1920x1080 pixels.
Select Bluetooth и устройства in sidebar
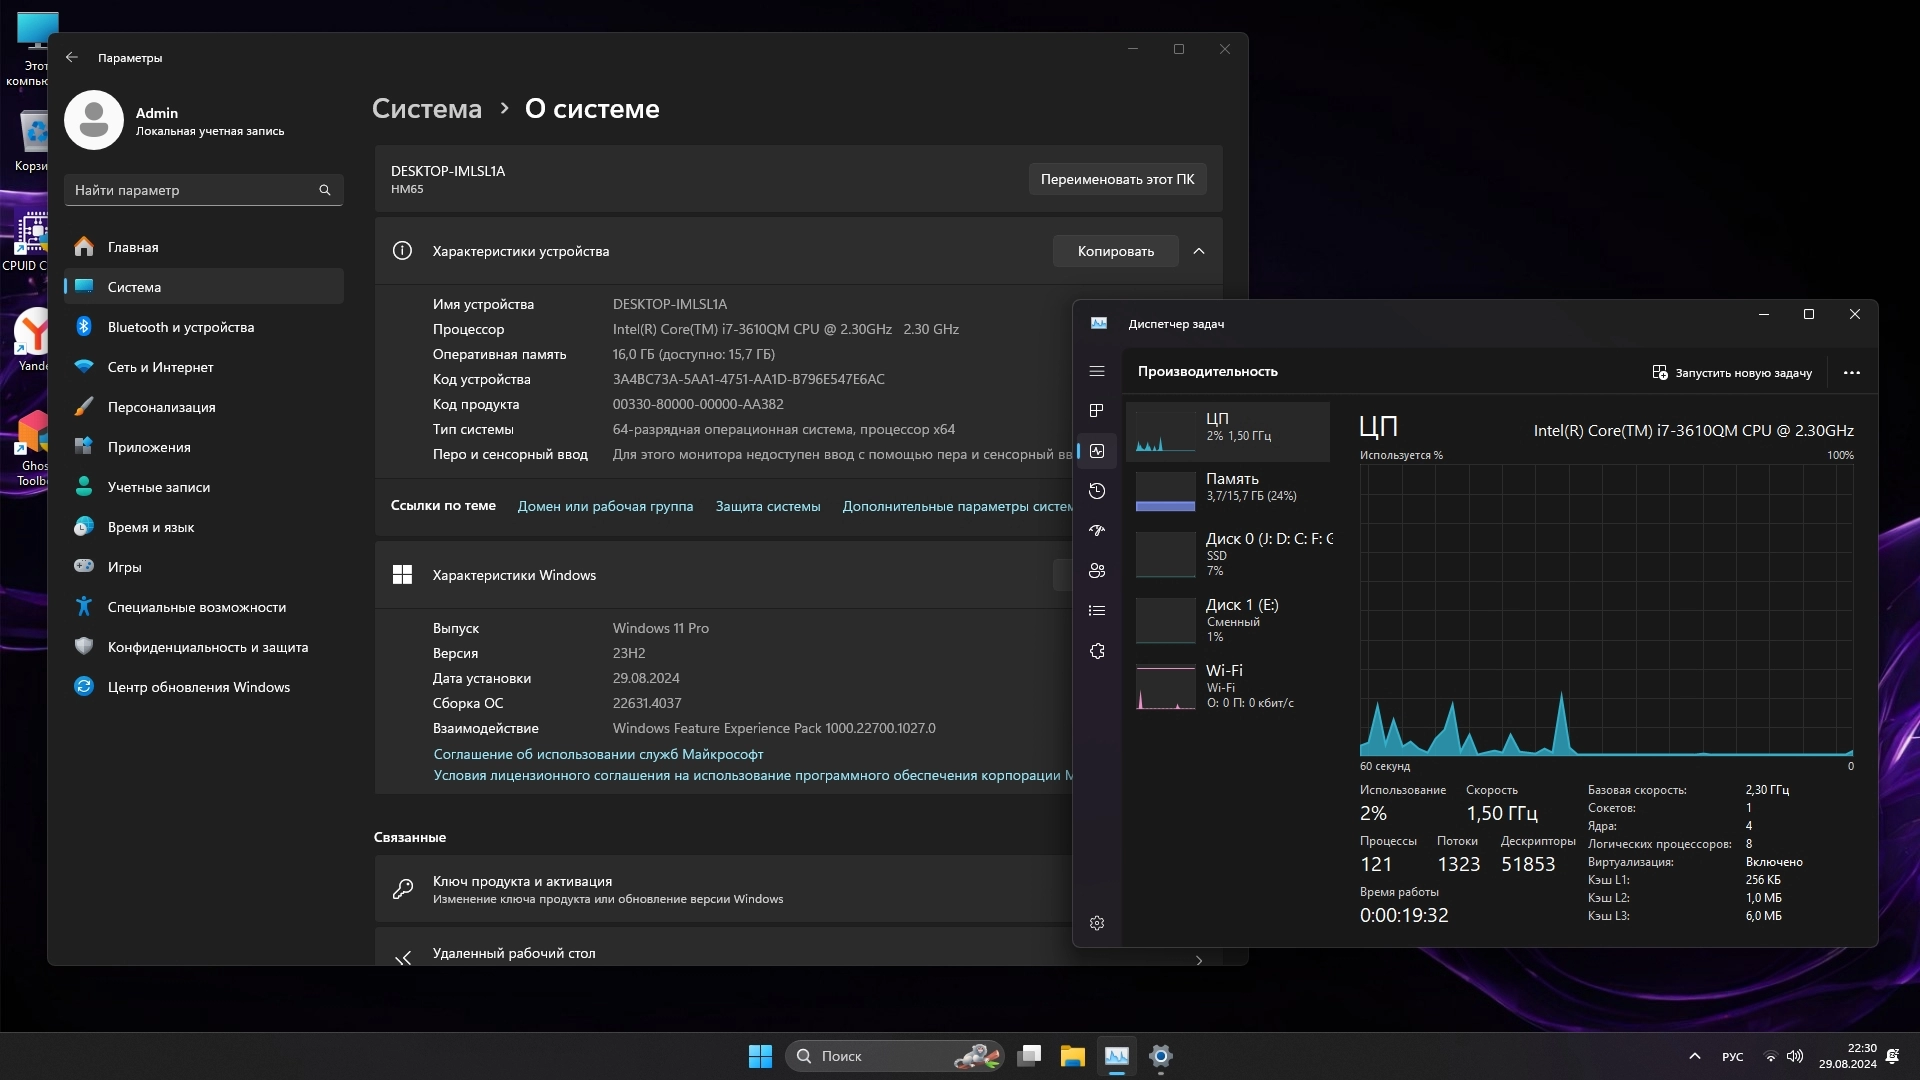click(x=181, y=327)
